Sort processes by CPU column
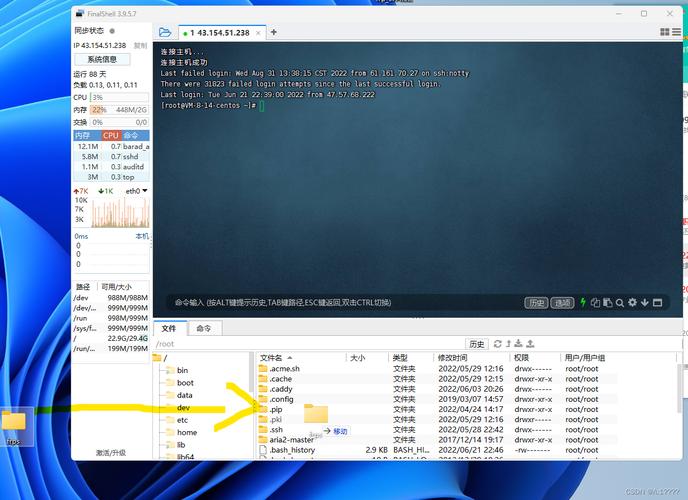The width and height of the screenshot is (688, 500). coord(111,136)
